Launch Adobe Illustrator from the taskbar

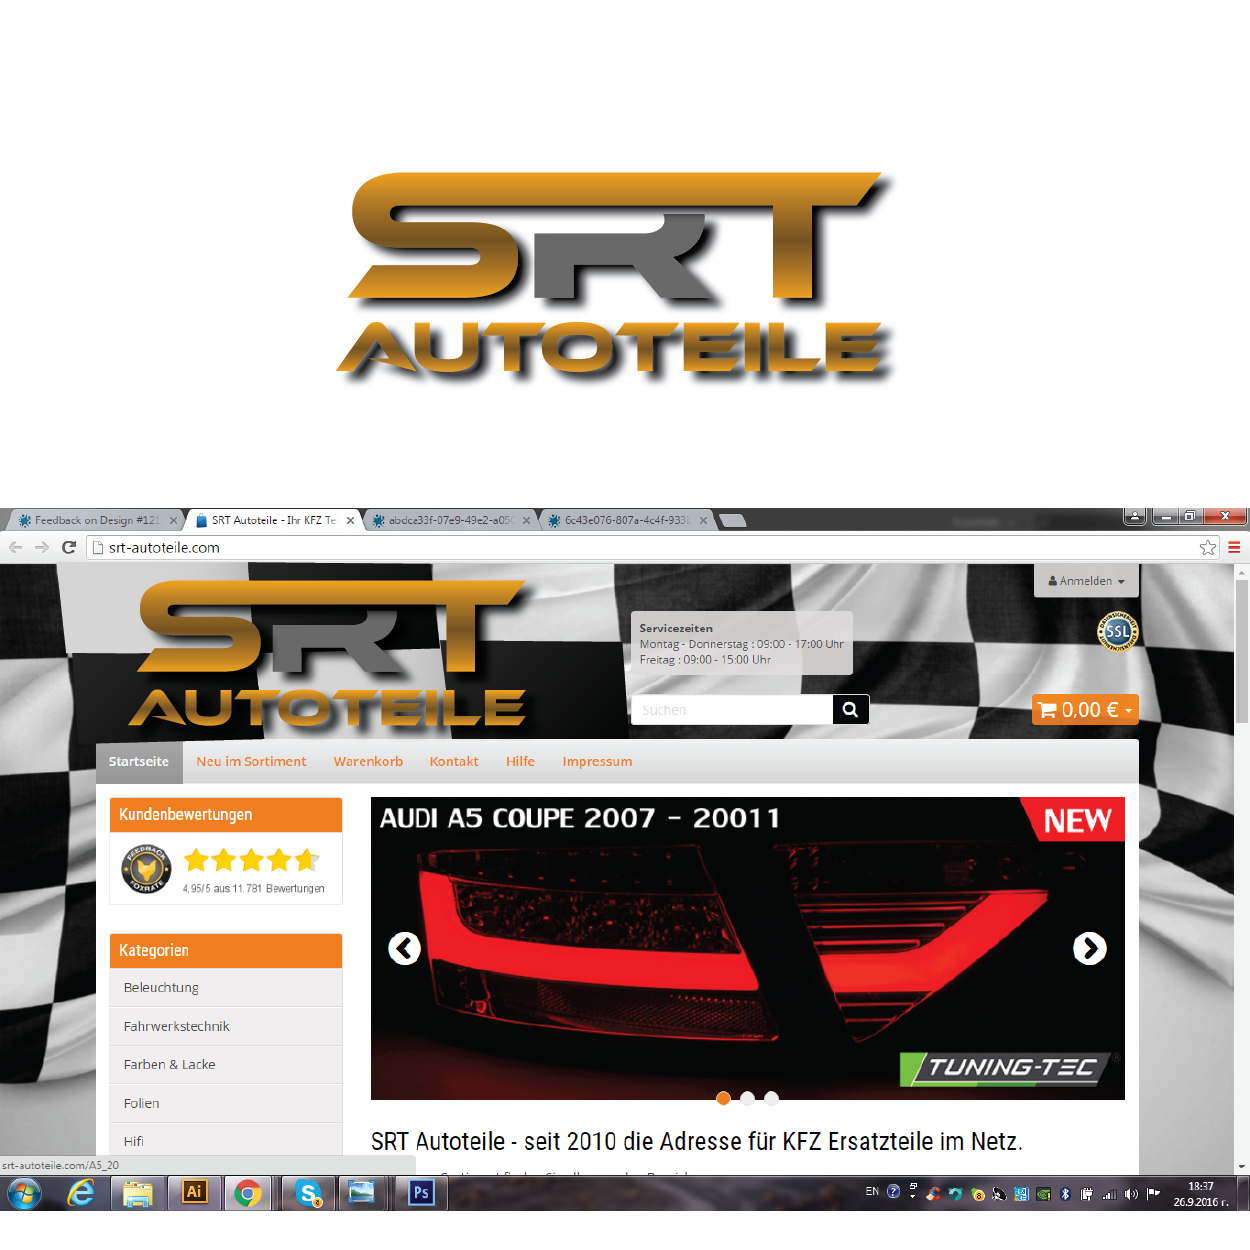[x=193, y=1193]
